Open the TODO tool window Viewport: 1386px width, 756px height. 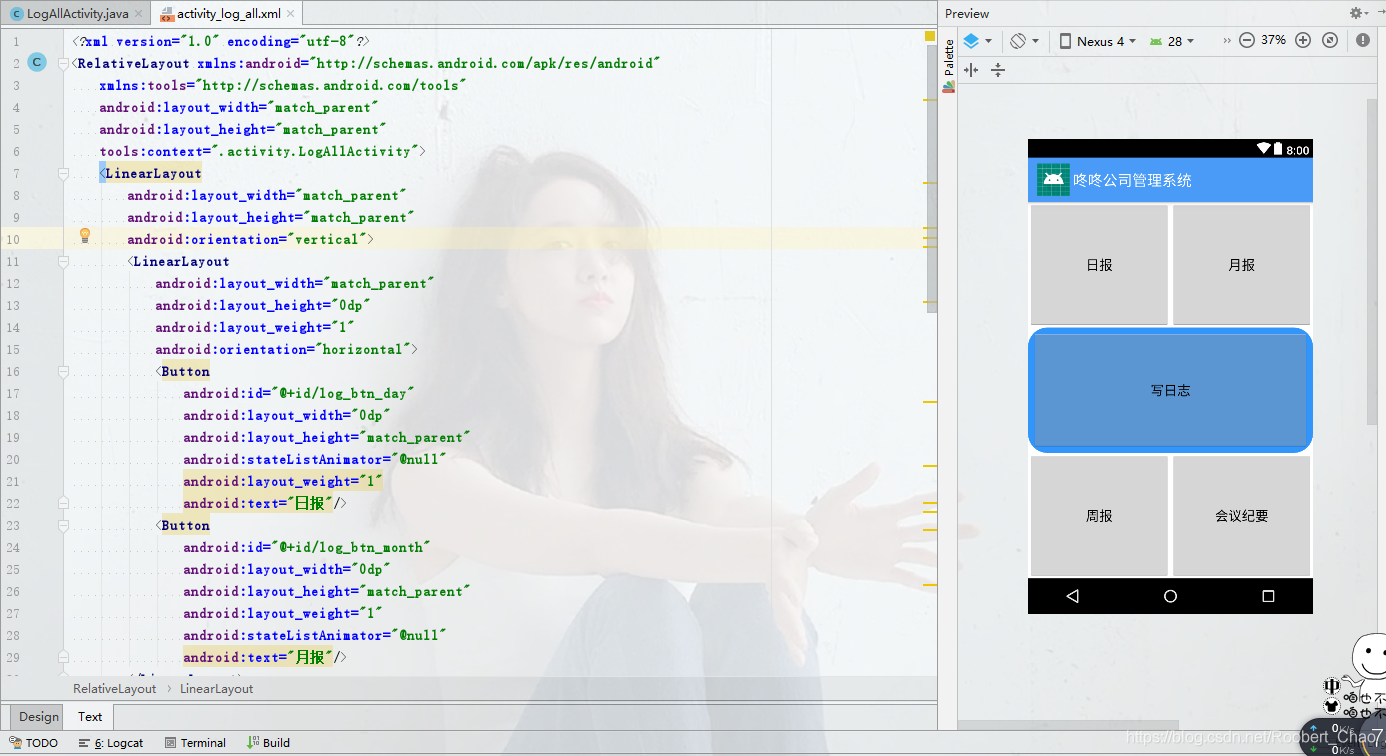point(33,743)
